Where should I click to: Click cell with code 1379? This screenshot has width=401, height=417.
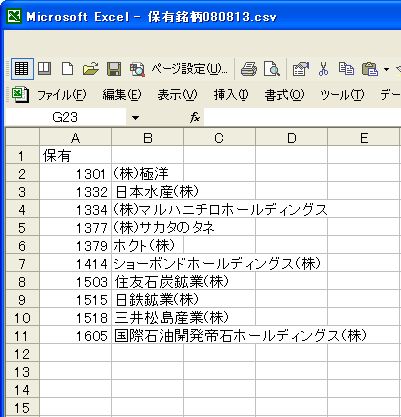(x=75, y=245)
